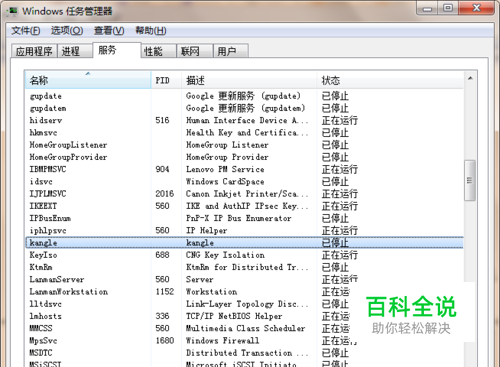The image size is (500, 367).
Task: Select the 服务 tab
Action: [117, 50]
